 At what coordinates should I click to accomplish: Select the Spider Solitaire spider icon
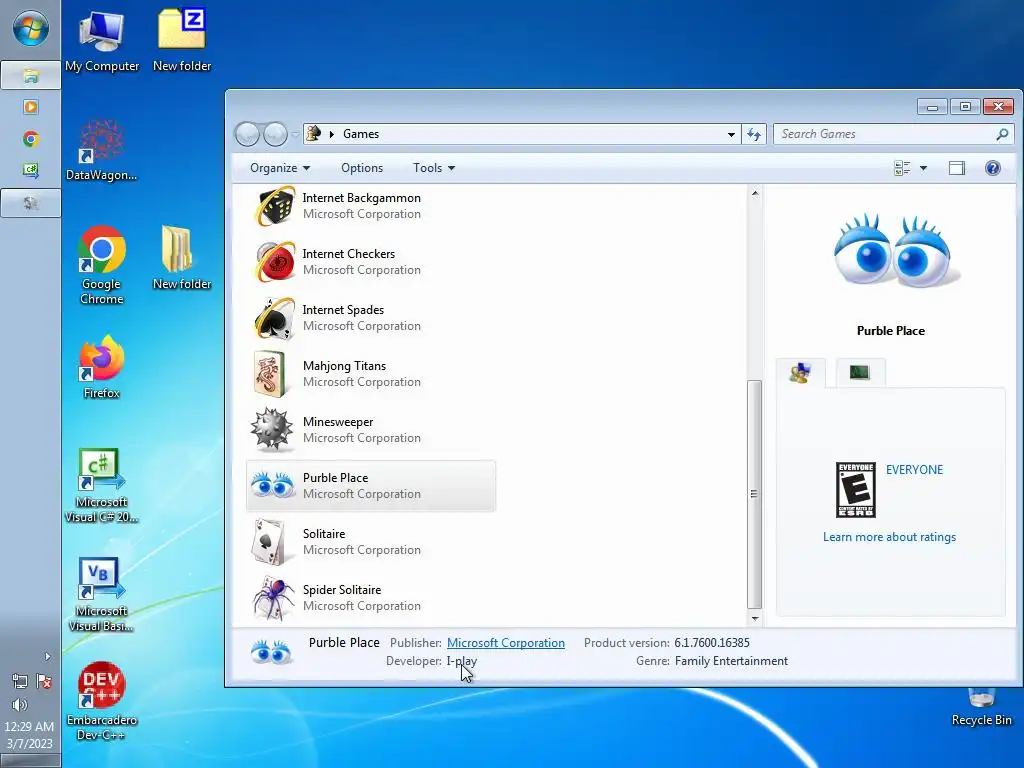[273, 598]
